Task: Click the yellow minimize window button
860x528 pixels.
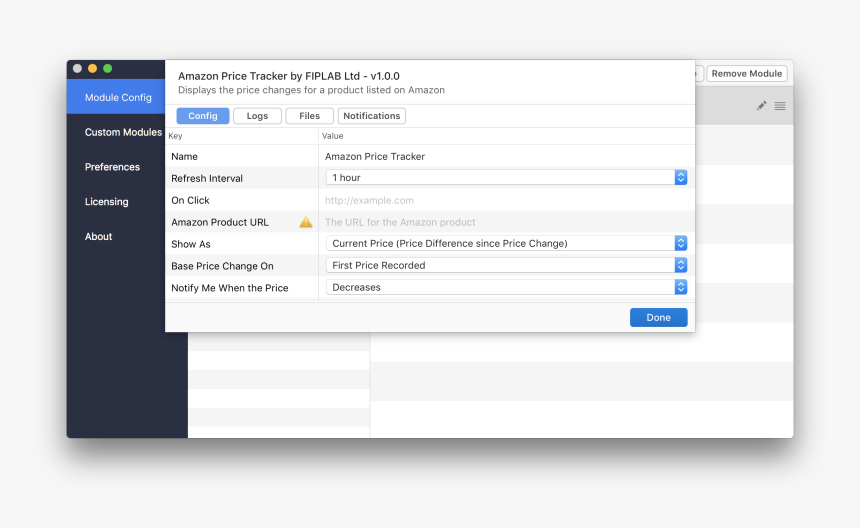Action: 93,69
